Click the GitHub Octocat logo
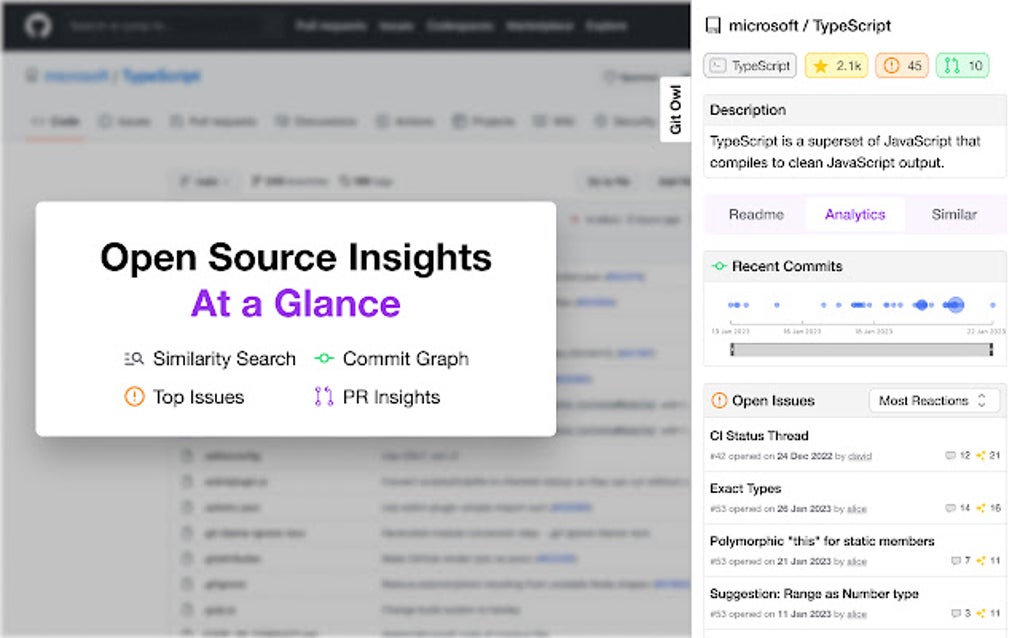 39,25
